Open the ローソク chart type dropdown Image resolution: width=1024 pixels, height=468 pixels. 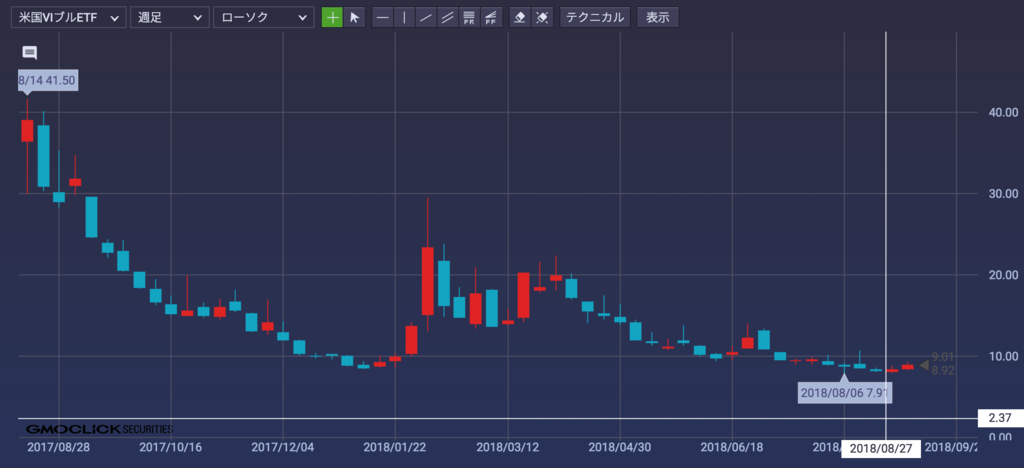(263, 18)
